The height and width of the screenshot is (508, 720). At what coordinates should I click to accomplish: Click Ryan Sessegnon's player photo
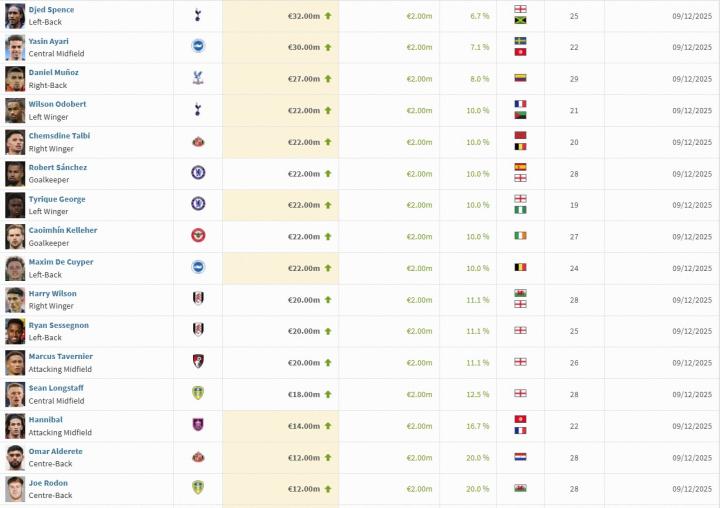pos(15,331)
